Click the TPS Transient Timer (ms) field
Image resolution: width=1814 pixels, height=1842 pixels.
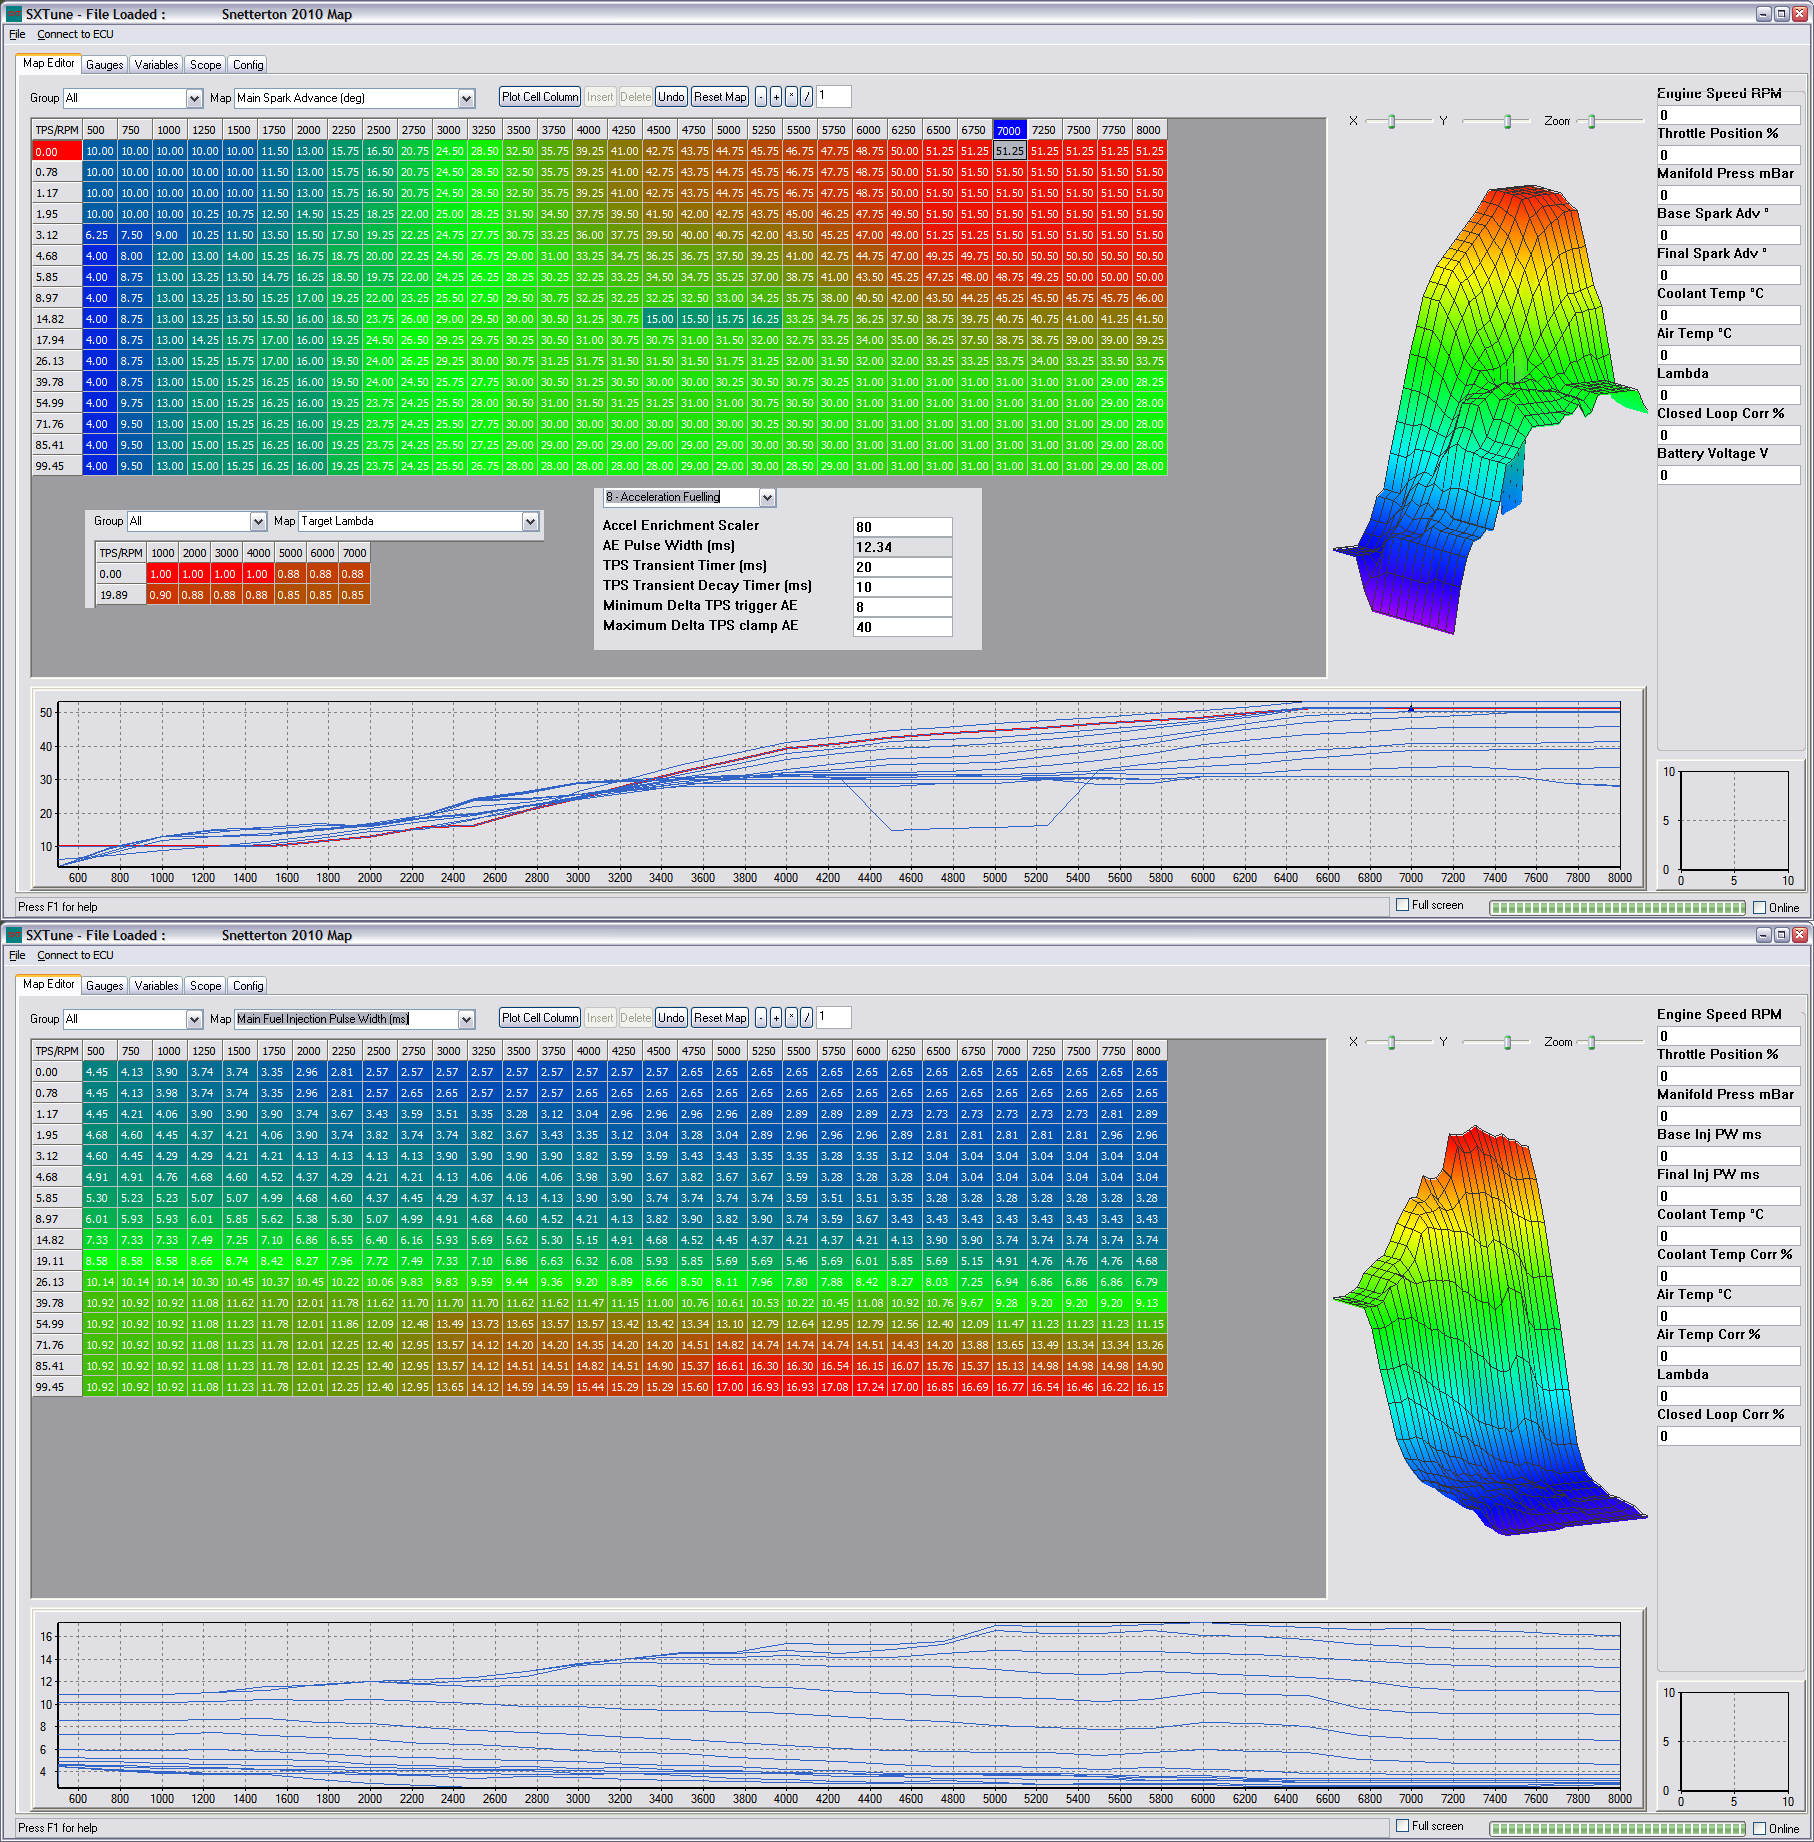(902, 567)
